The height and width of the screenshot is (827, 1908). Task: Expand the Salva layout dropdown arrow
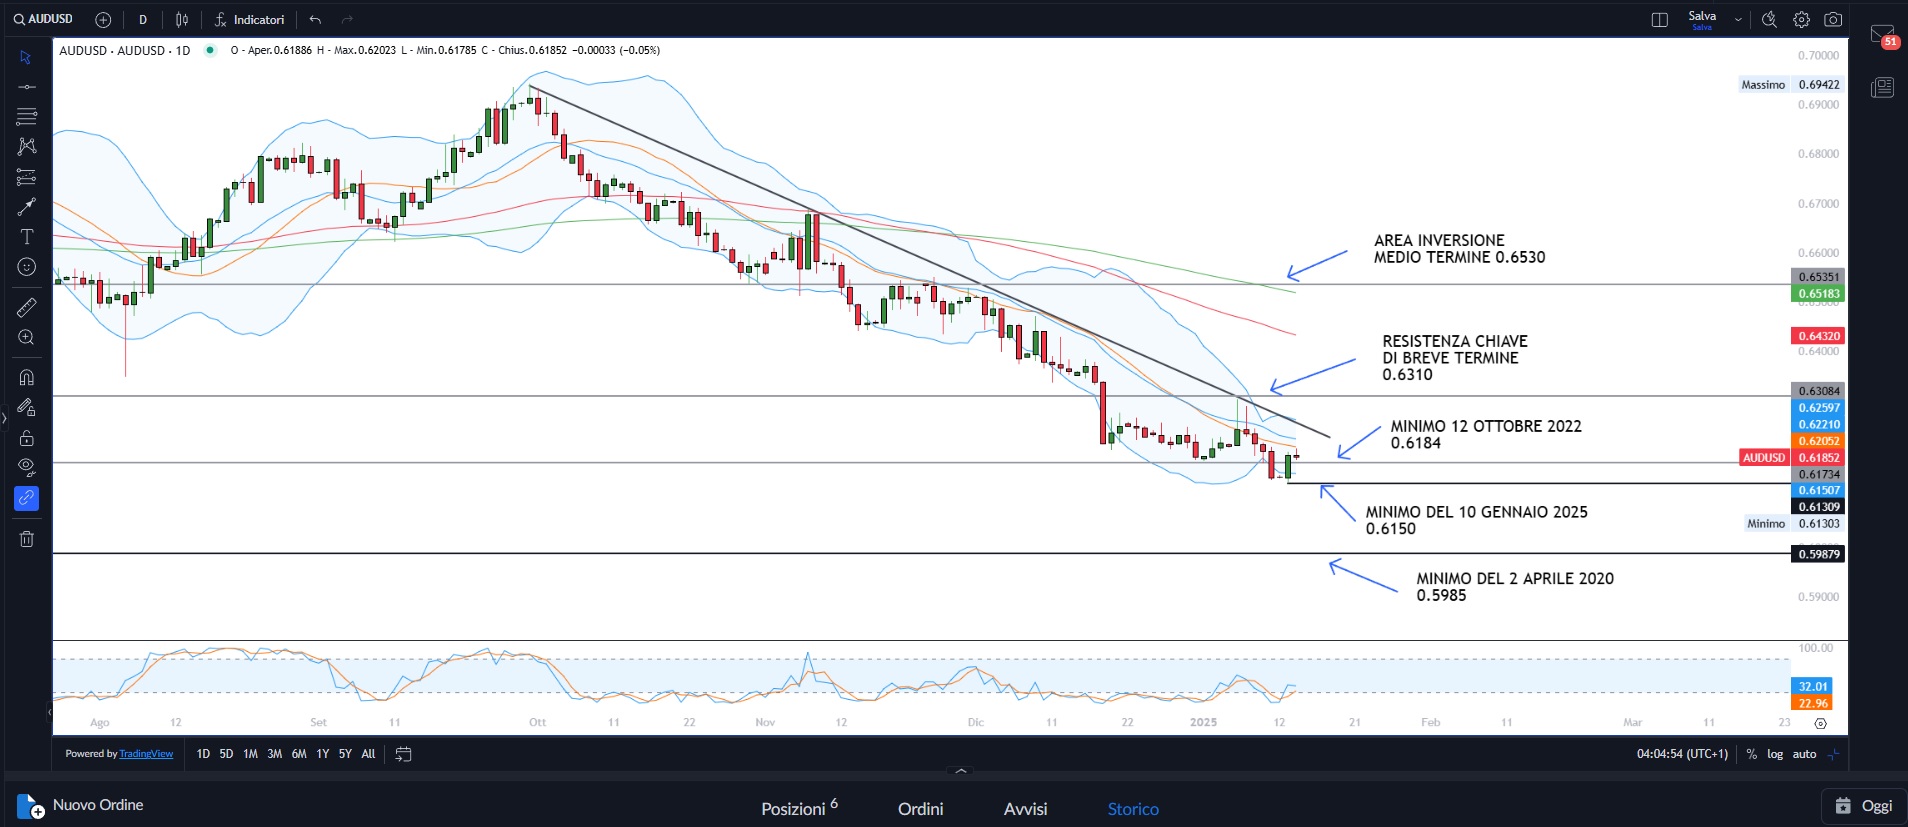[x=1738, y=20]
